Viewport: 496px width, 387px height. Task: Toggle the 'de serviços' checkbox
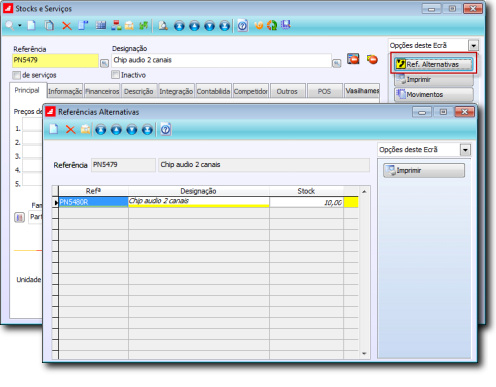point(17,75)
